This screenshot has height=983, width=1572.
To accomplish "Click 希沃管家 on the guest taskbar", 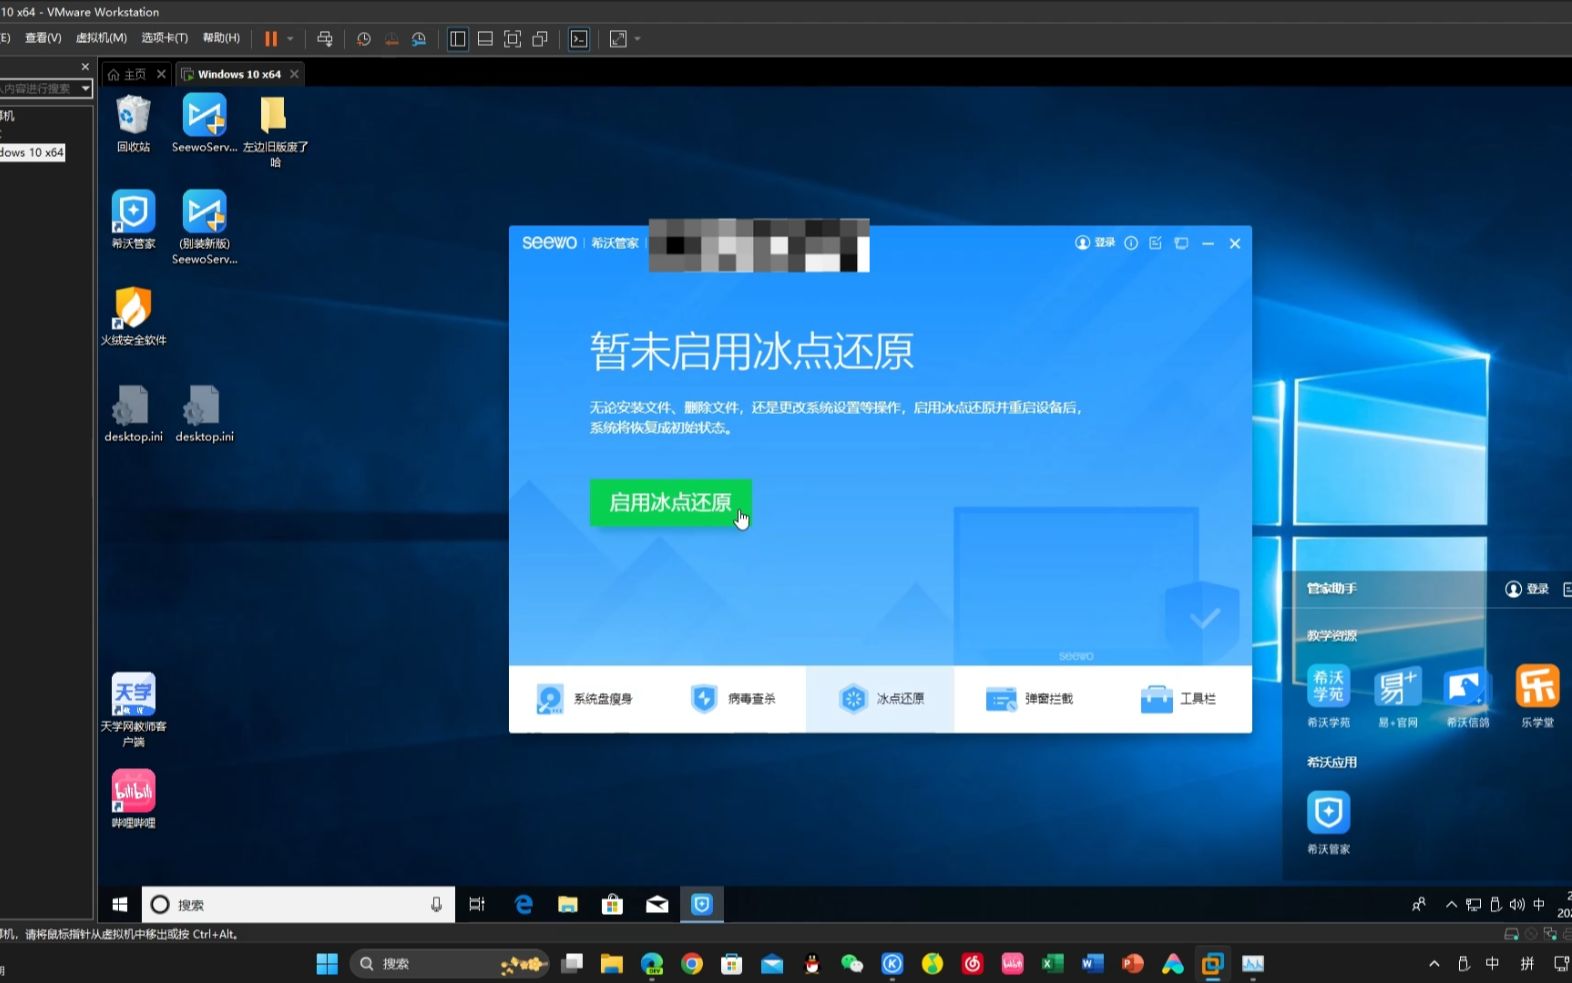I will pyautogui.click(x=702, y=905).
